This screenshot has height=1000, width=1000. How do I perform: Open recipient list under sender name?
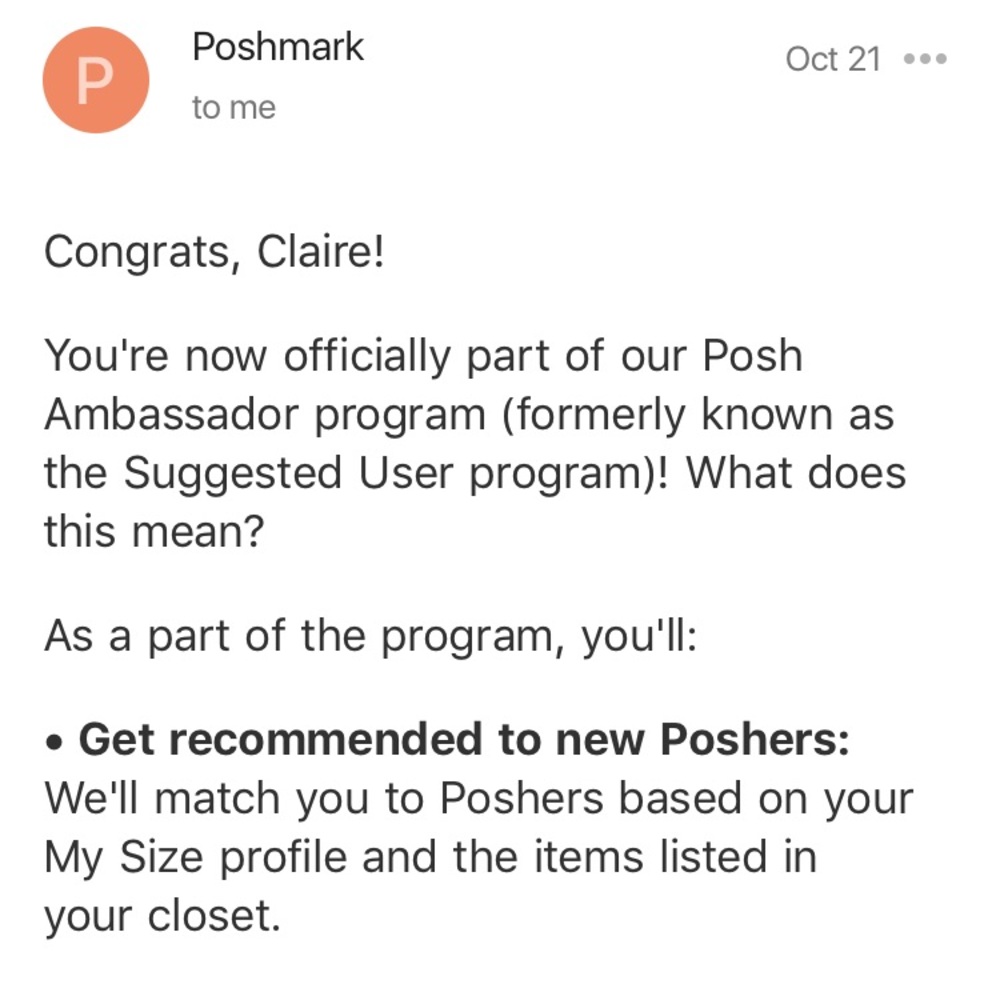pos(232,106)
